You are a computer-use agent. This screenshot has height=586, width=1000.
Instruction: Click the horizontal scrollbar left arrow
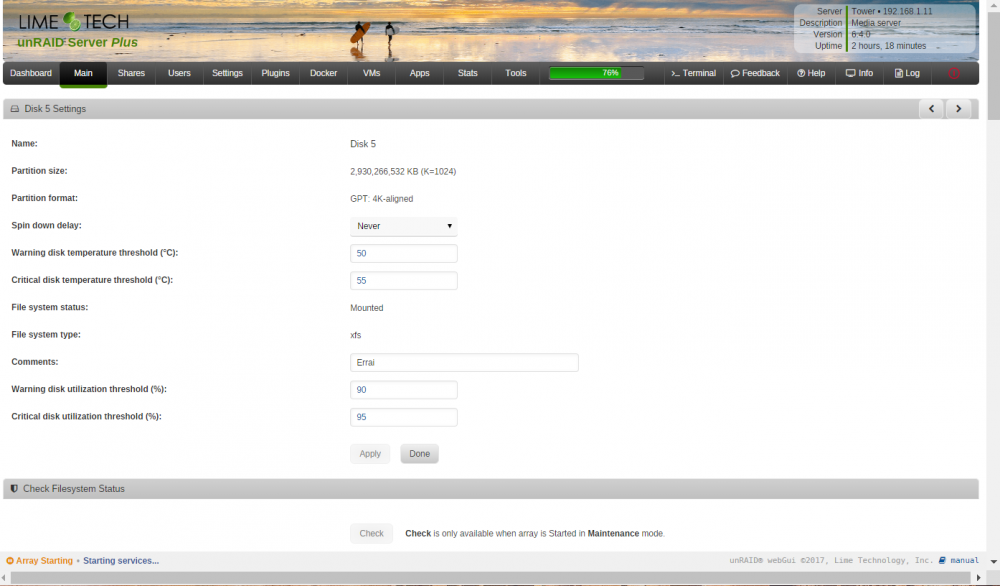4,578
